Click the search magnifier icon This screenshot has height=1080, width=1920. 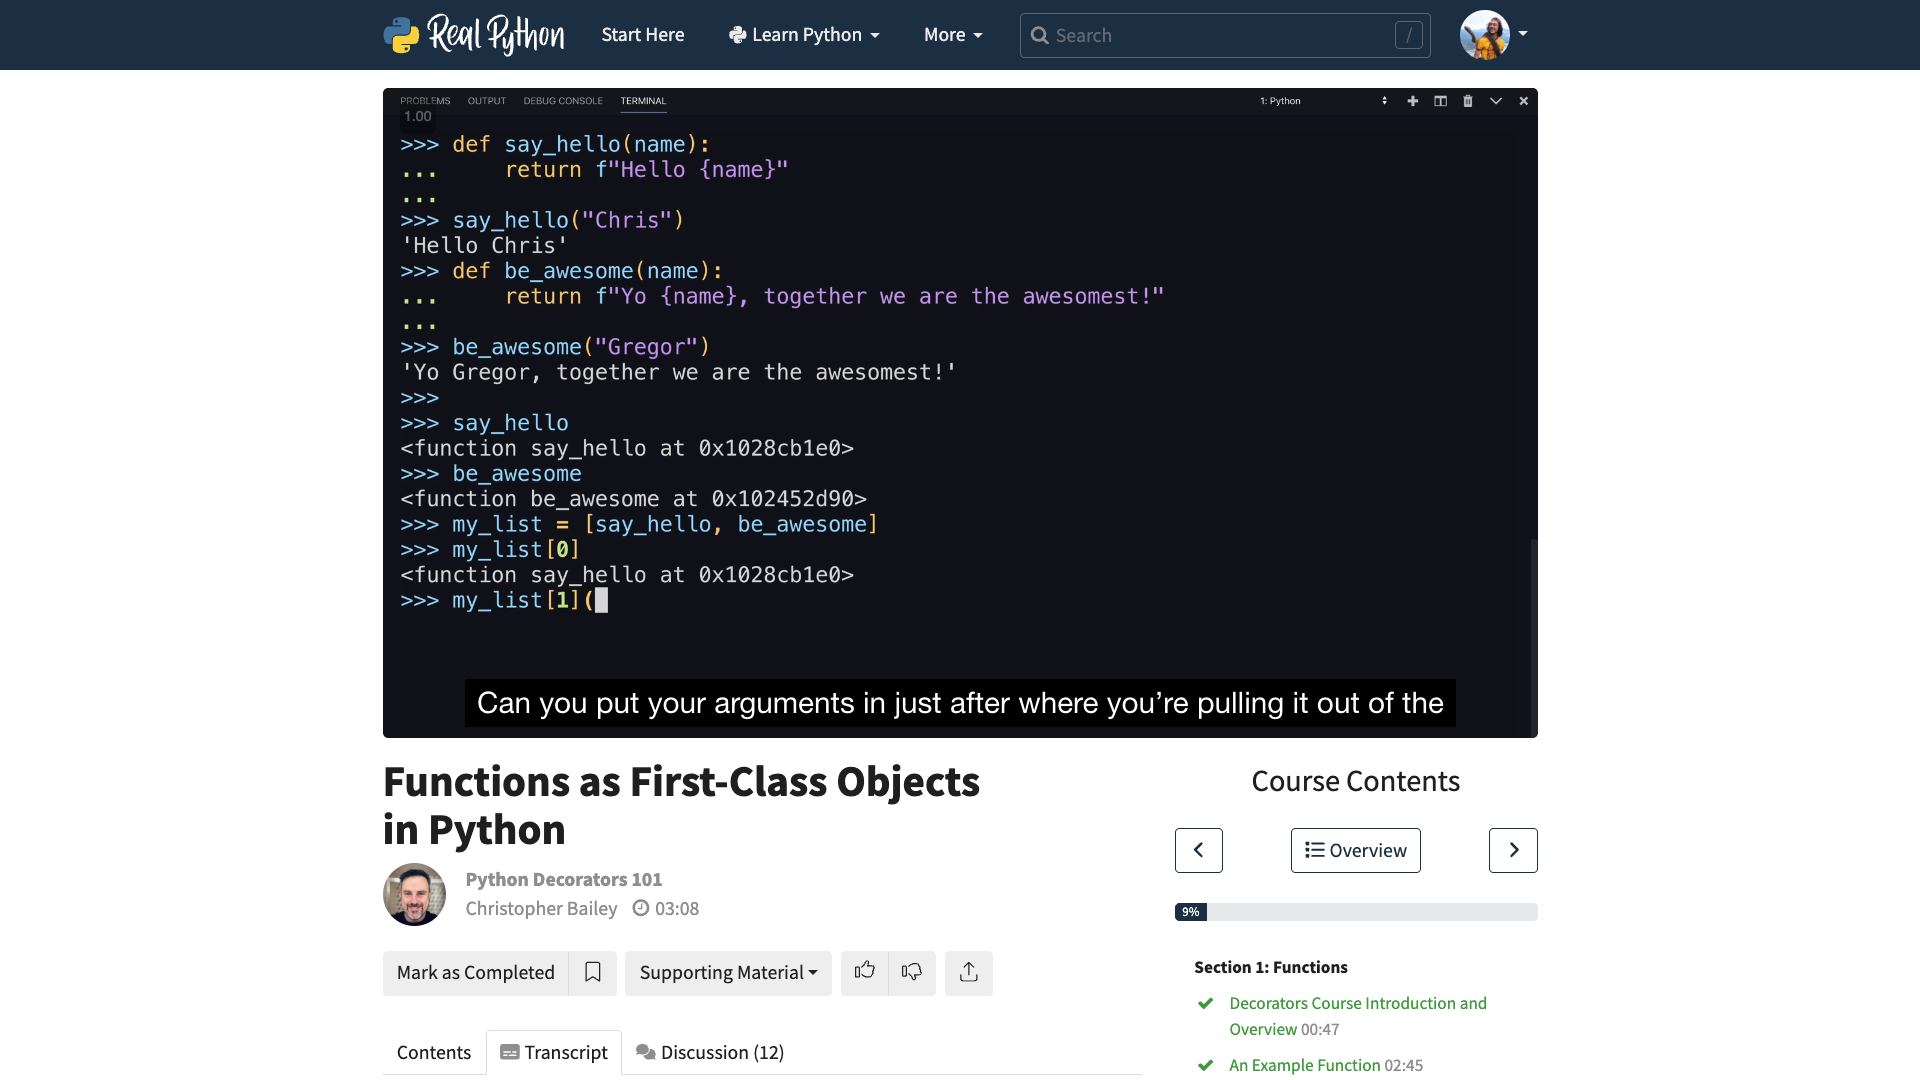click(x=1040, y=36)
